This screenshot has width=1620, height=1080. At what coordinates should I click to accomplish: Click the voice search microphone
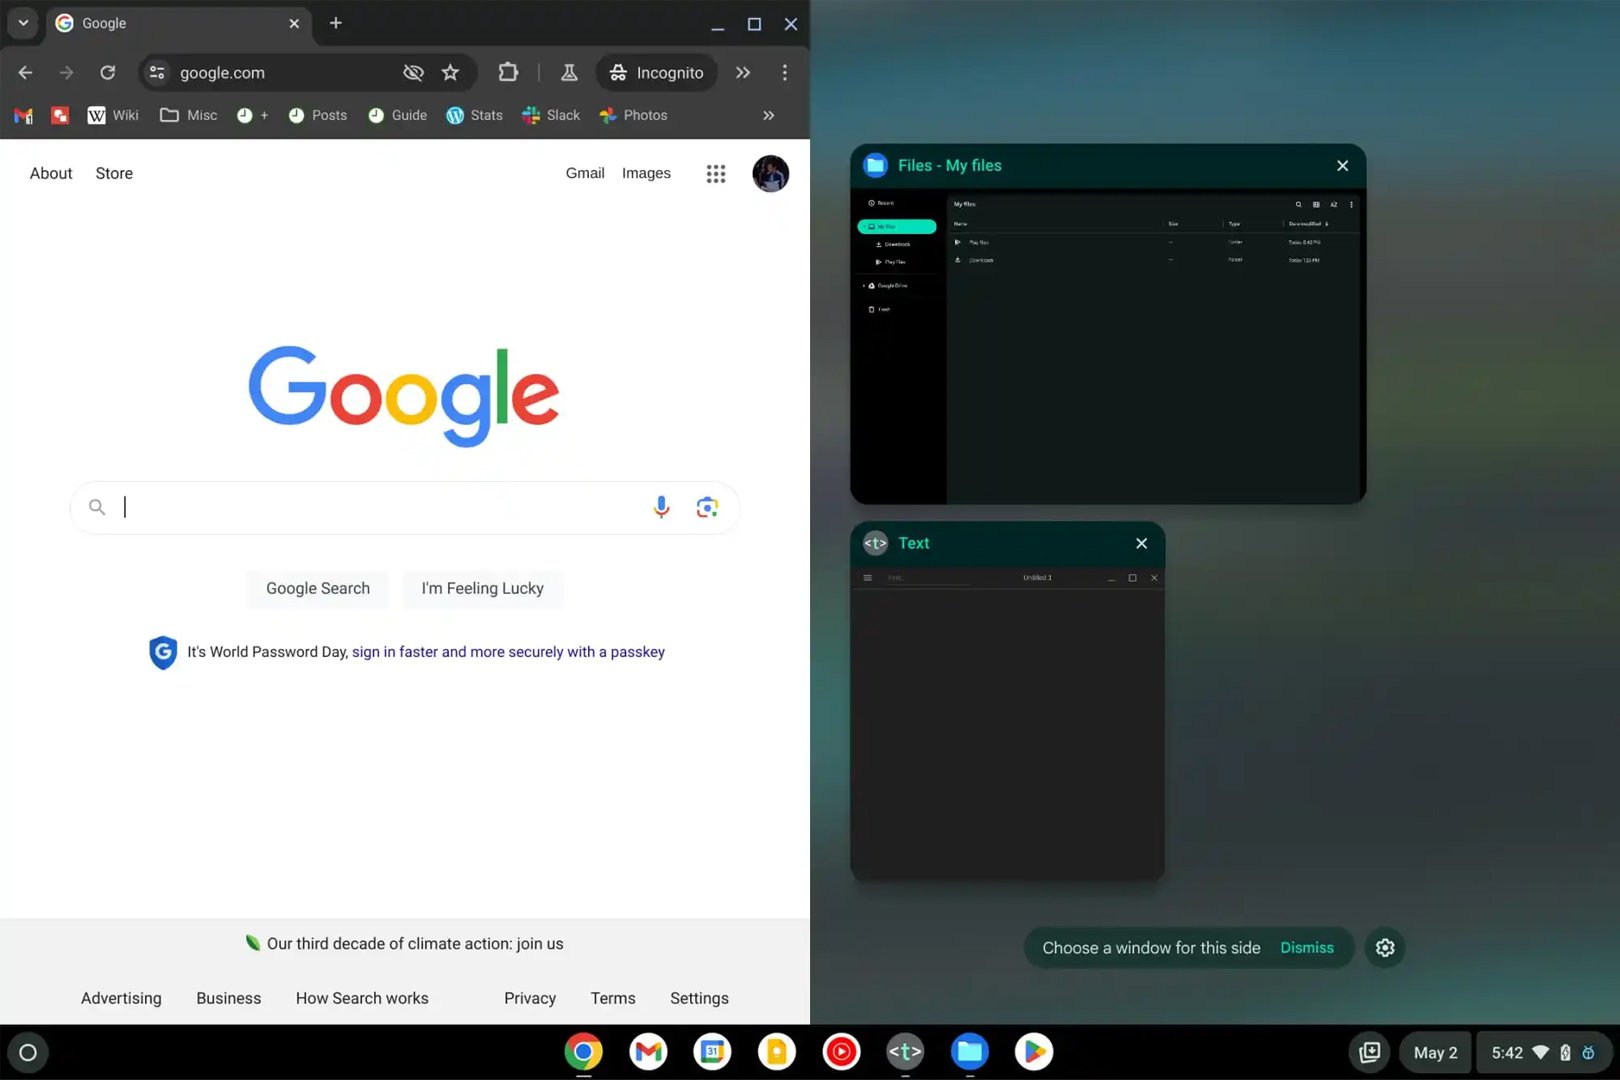coord(660,507)
